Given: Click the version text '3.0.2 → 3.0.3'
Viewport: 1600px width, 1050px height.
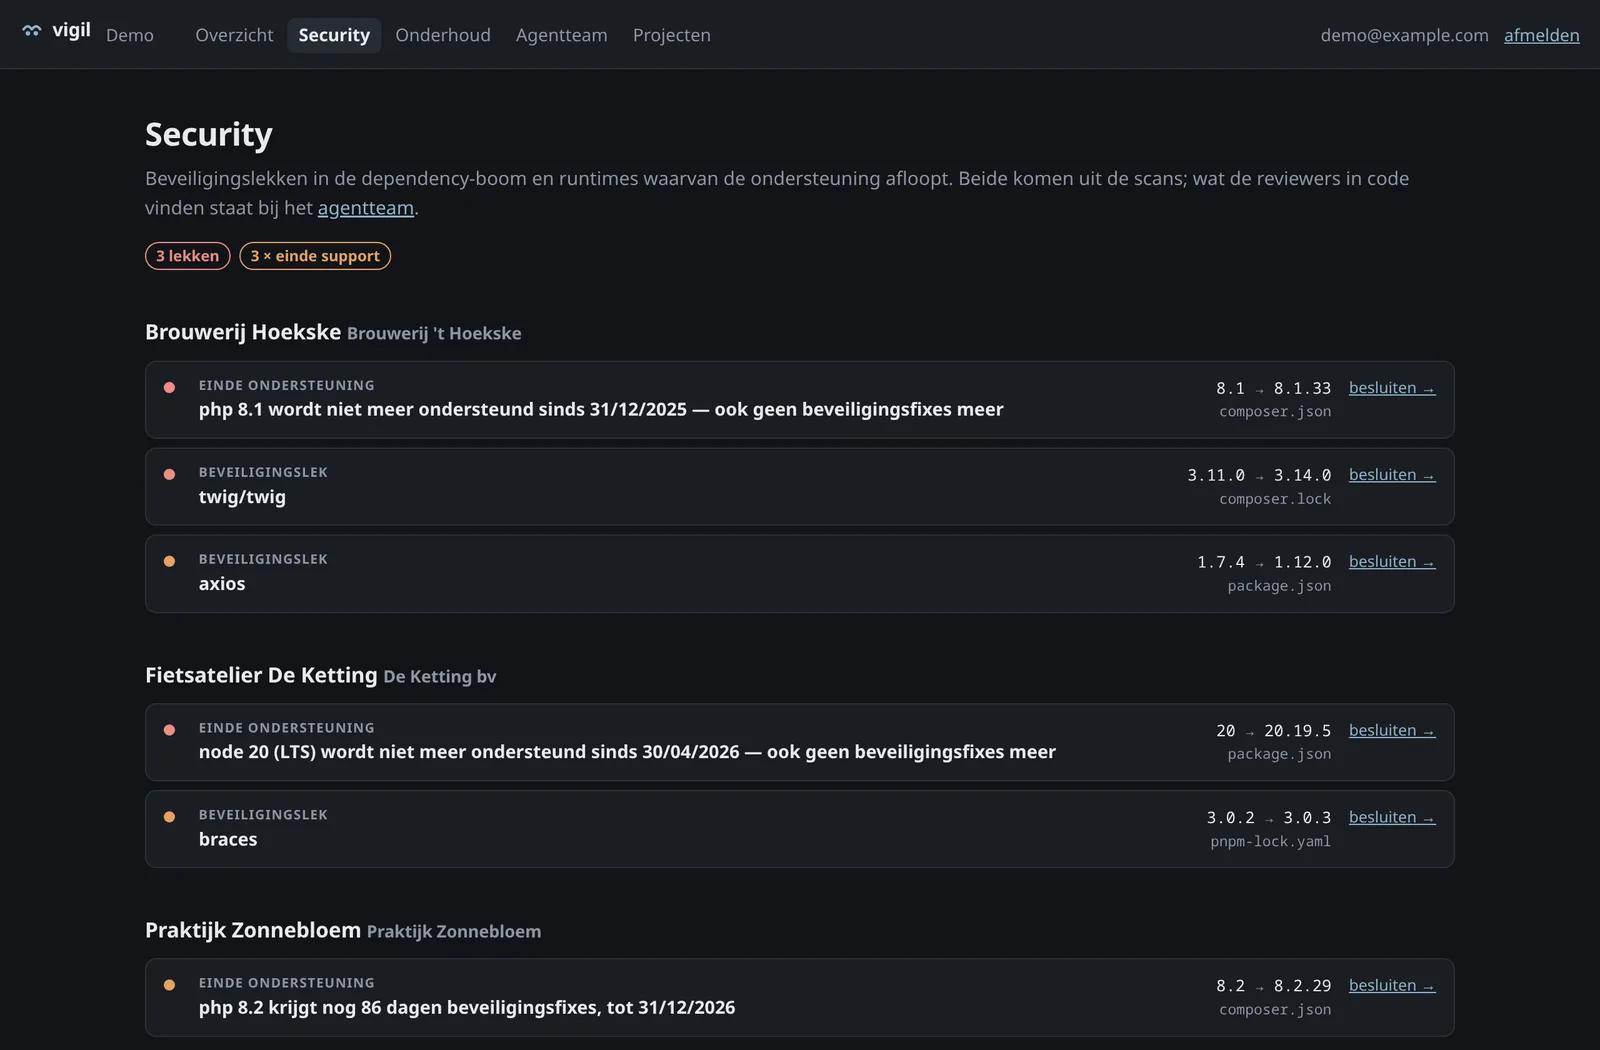Looking at the screenshot, I should click(x=1269, y=818).
